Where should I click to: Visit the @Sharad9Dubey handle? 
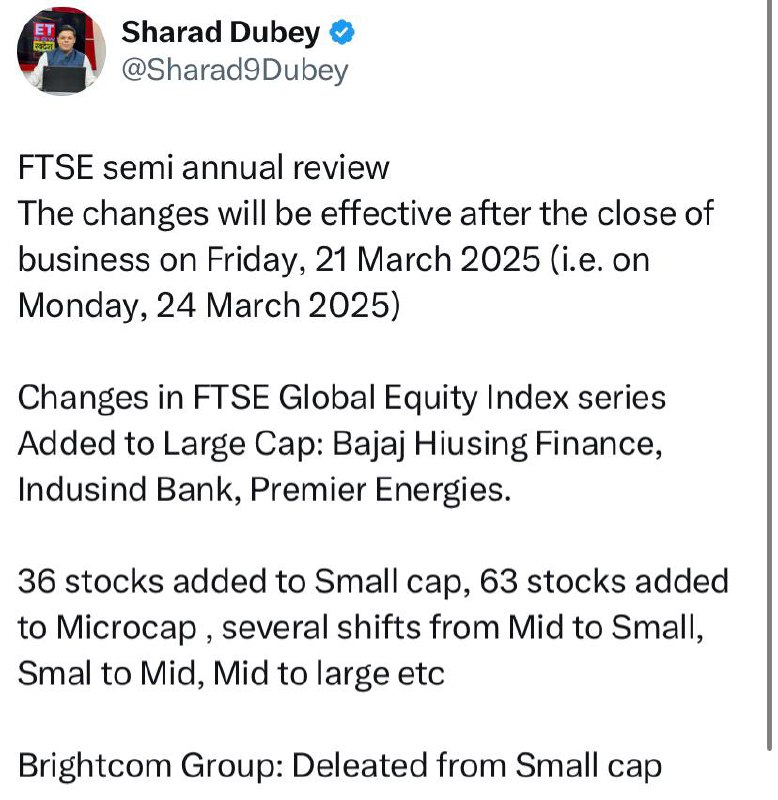235,70
